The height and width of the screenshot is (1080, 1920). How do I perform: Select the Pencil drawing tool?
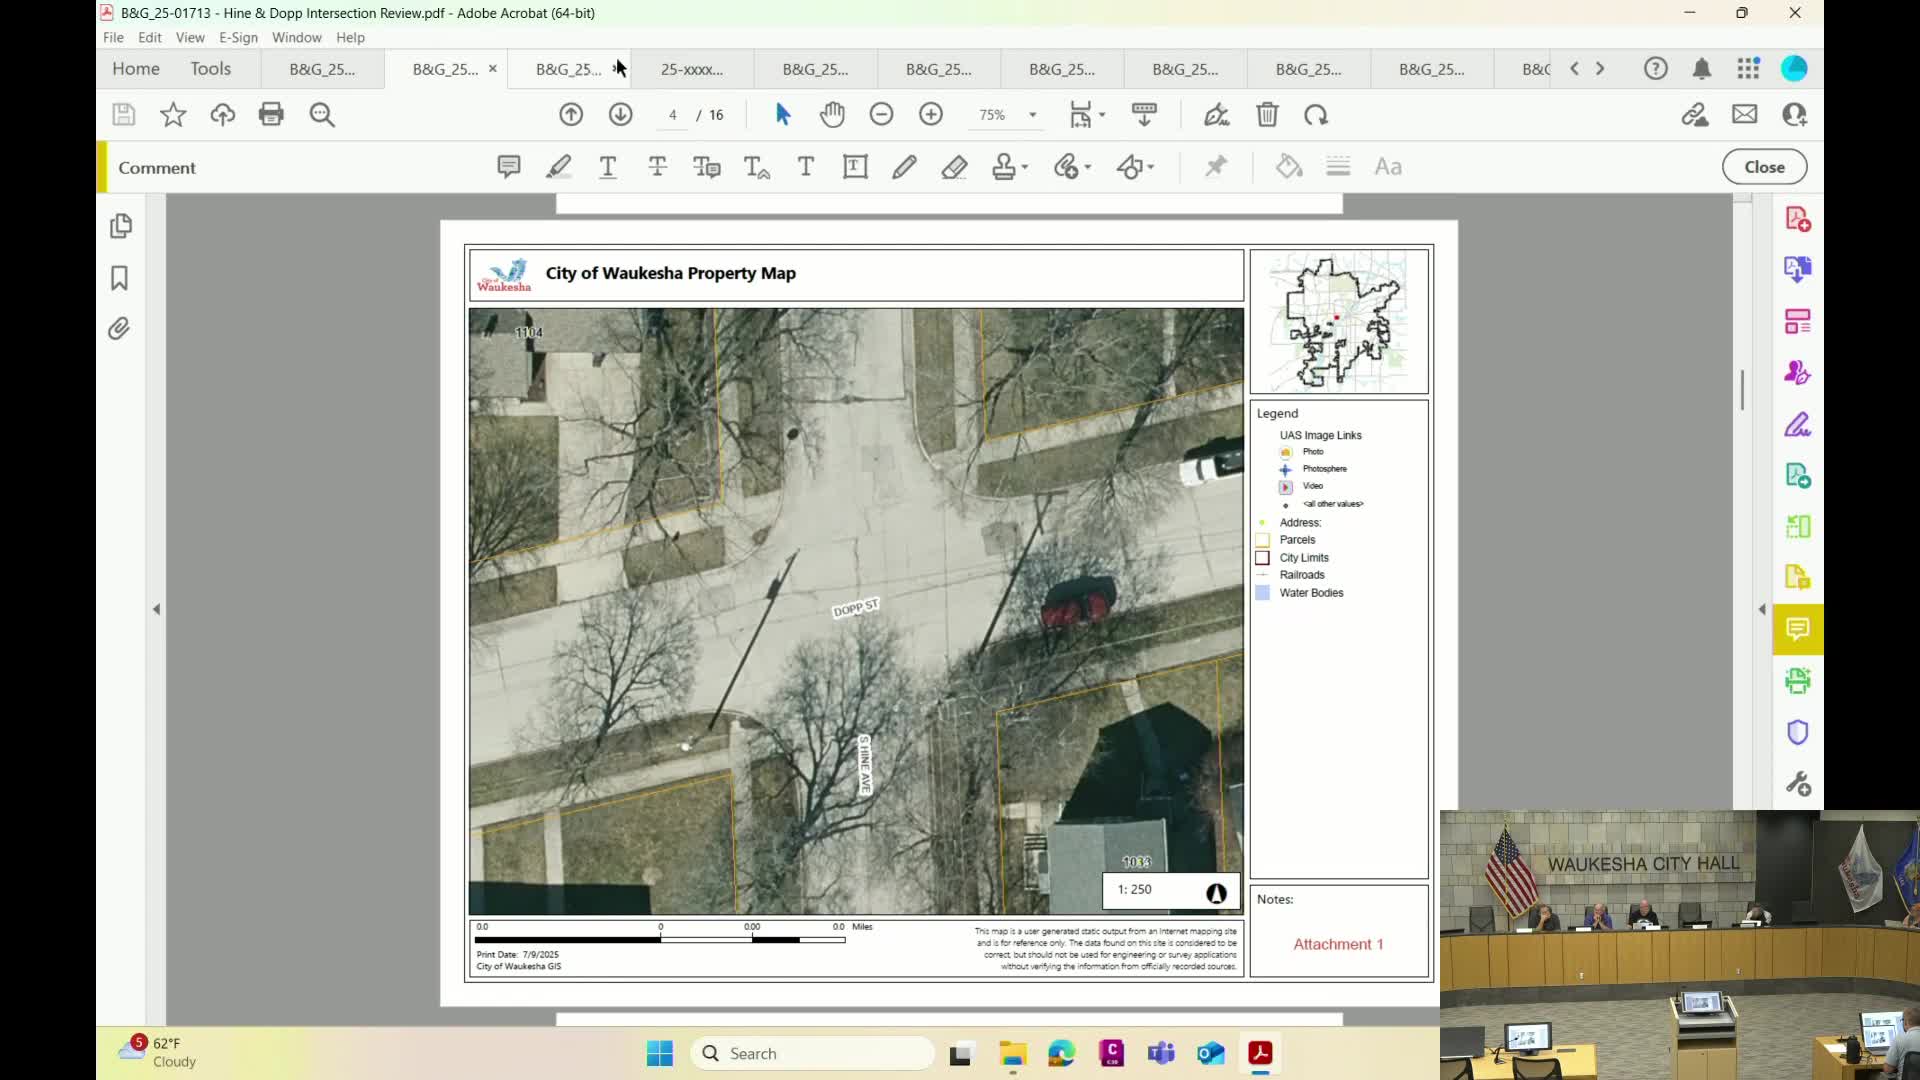coord(904,167)
